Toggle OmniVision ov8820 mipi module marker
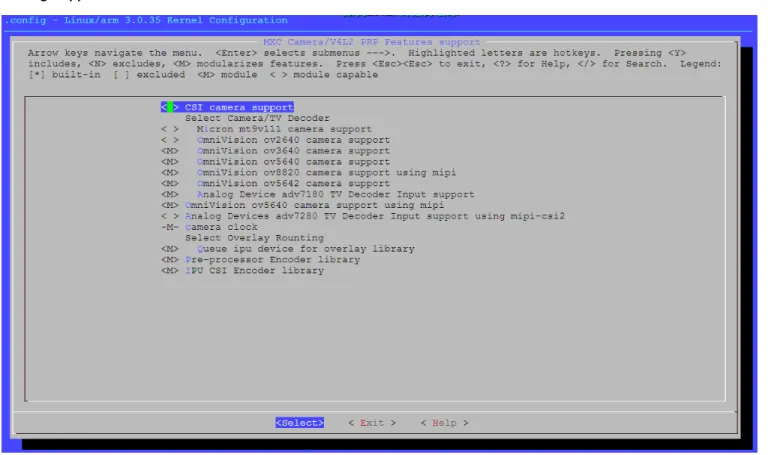Image resolution: width=768 pixels, height=455 pixels. pos(170,172)
